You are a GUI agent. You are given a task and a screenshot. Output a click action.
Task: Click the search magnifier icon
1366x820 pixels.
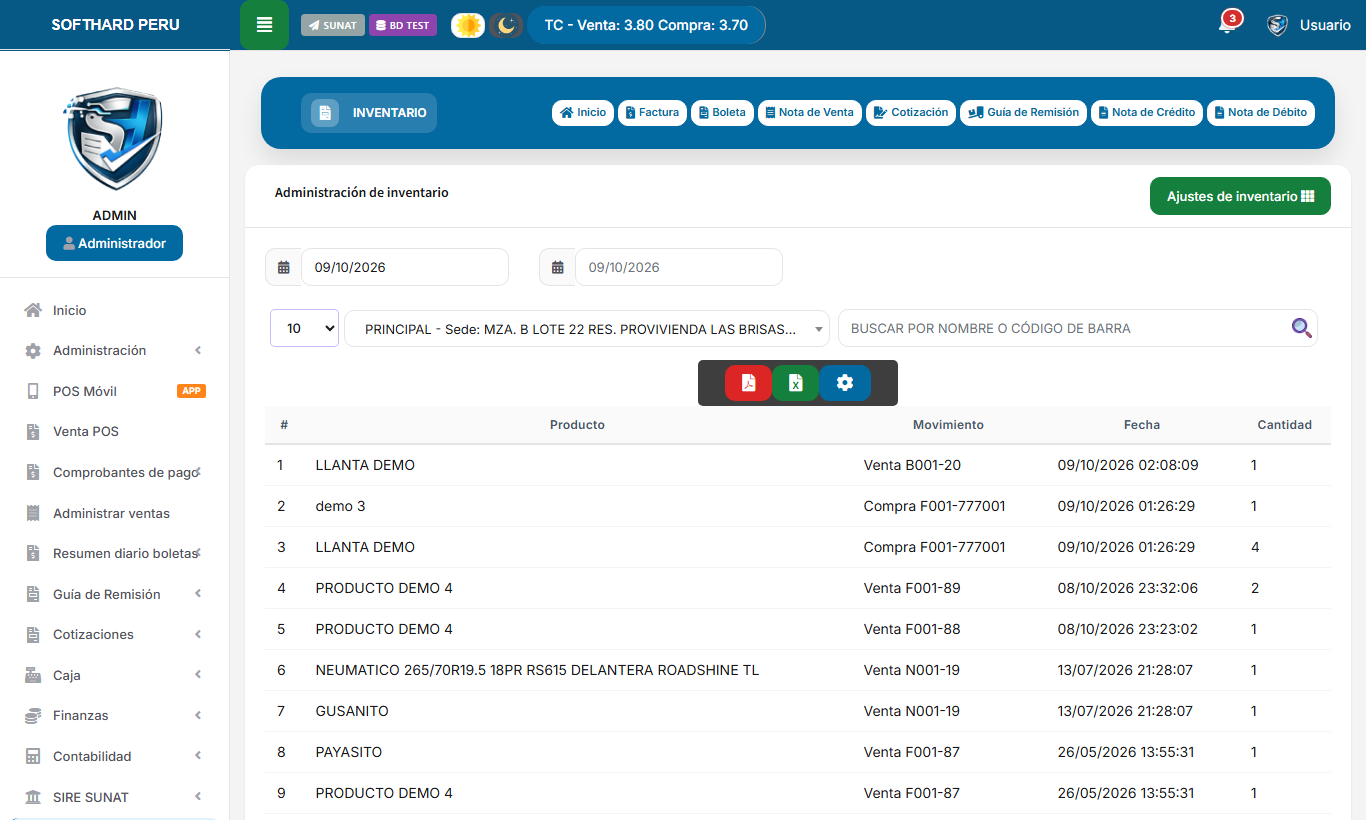(1301, 328)
